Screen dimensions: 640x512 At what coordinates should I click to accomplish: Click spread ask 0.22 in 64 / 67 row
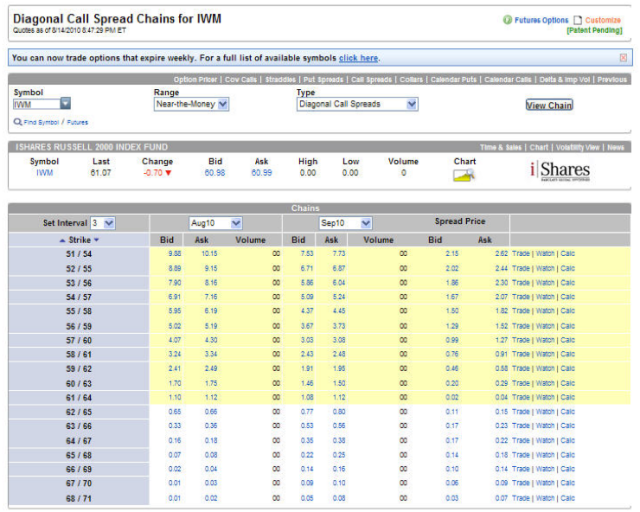[501, 441]
